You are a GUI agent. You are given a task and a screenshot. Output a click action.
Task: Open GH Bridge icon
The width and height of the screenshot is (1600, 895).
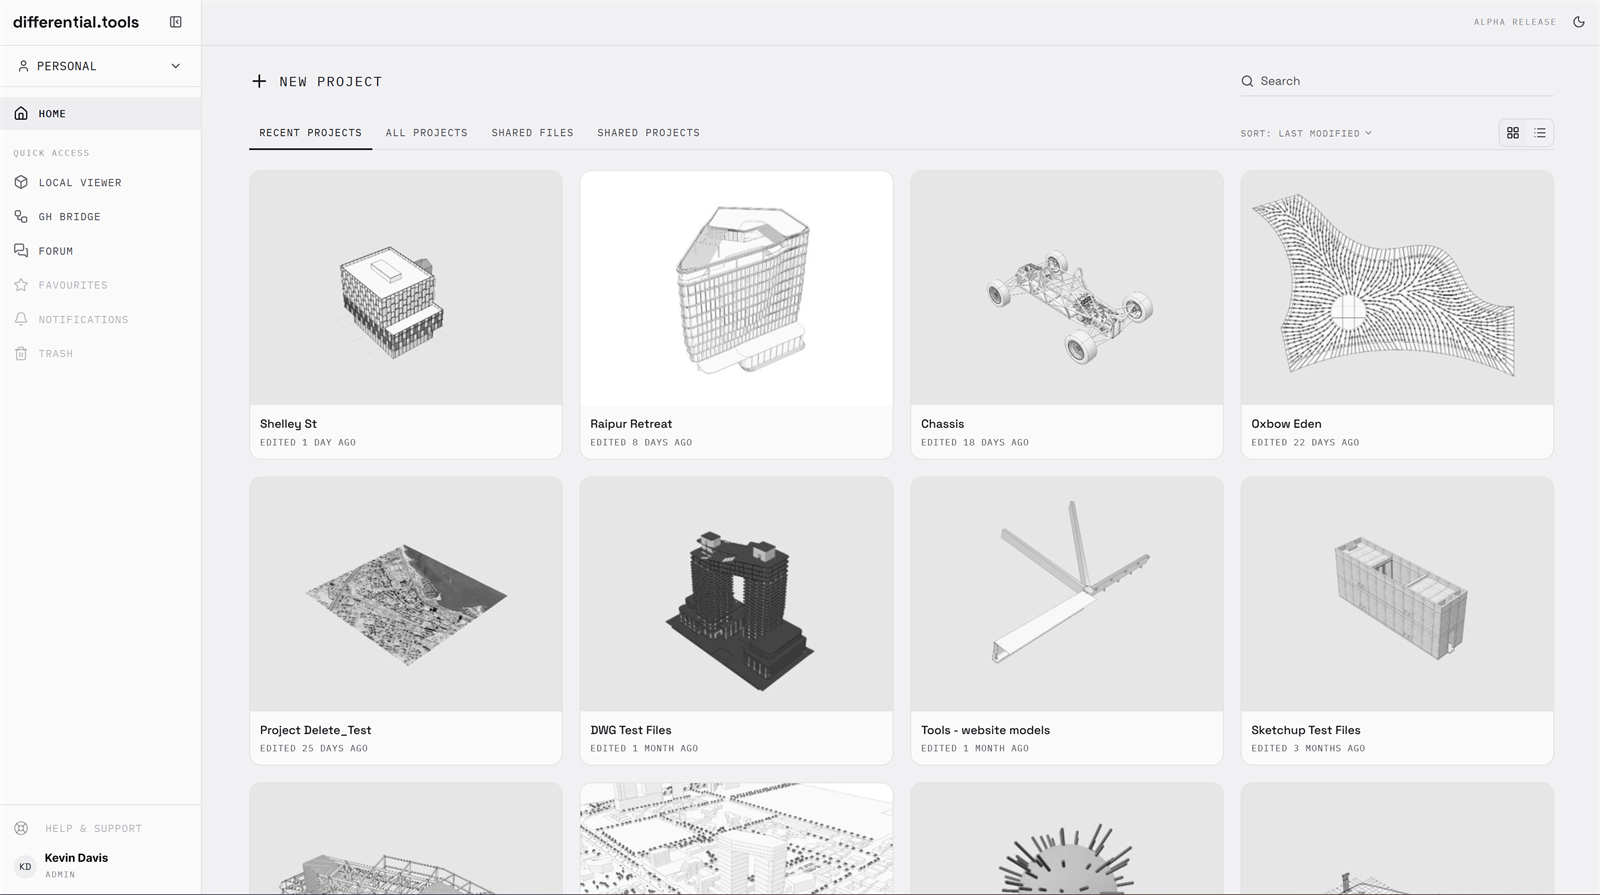point(21,217)
